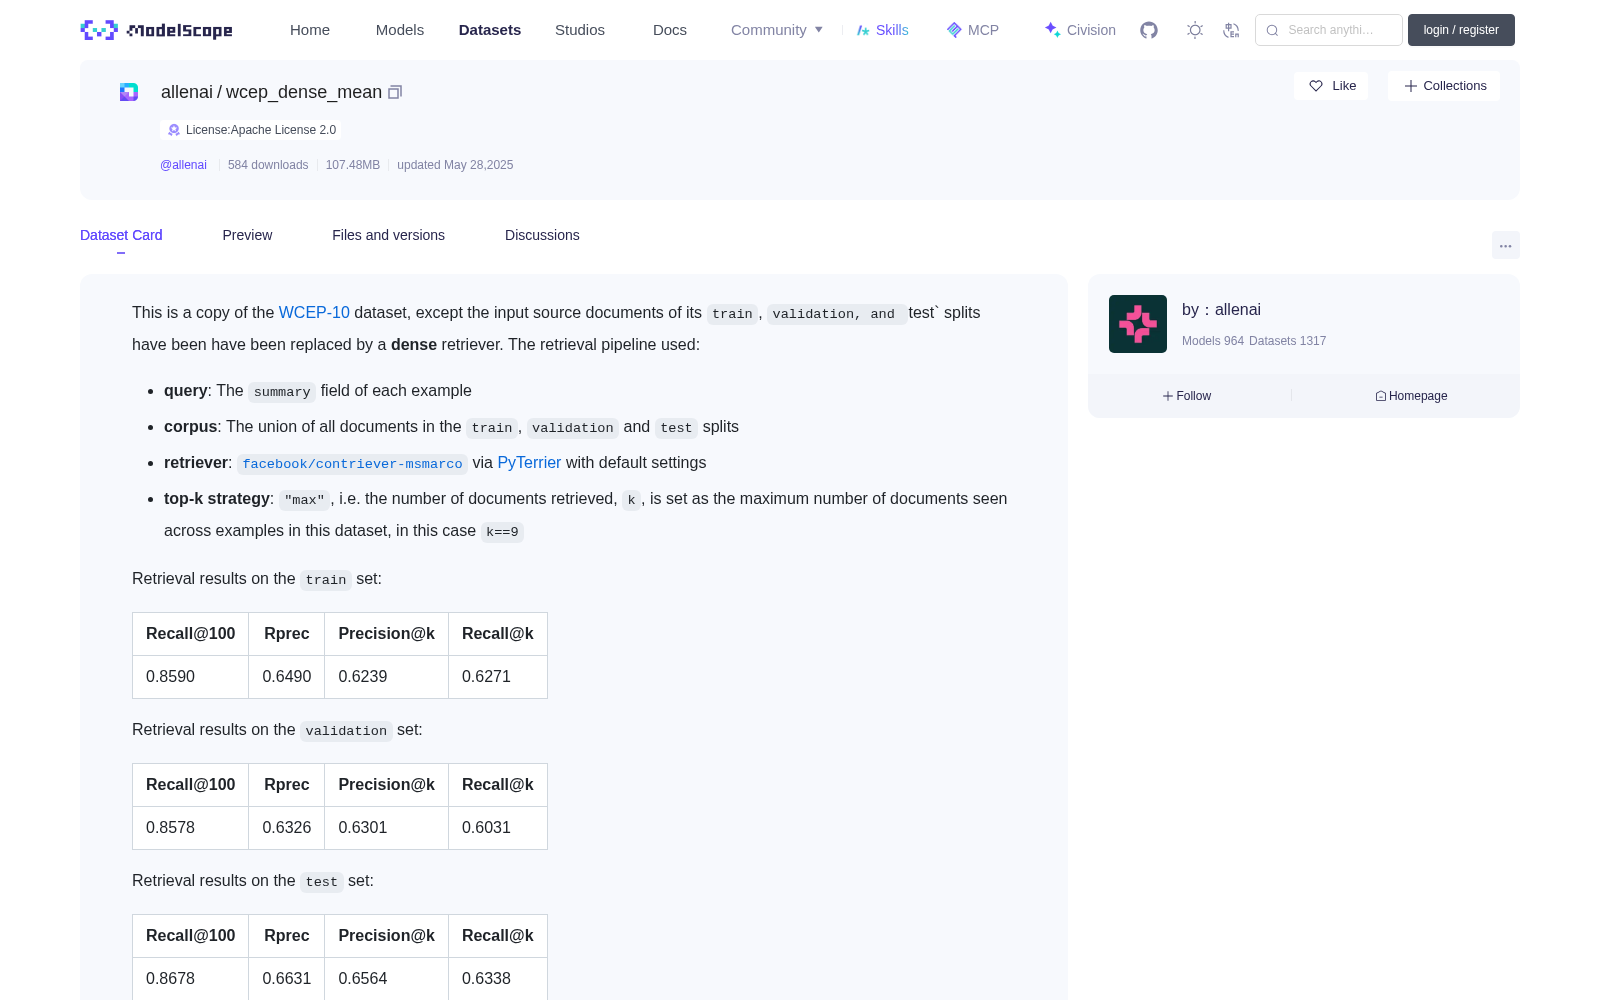Click test table cell 0.6631

[x=287, y=979]
